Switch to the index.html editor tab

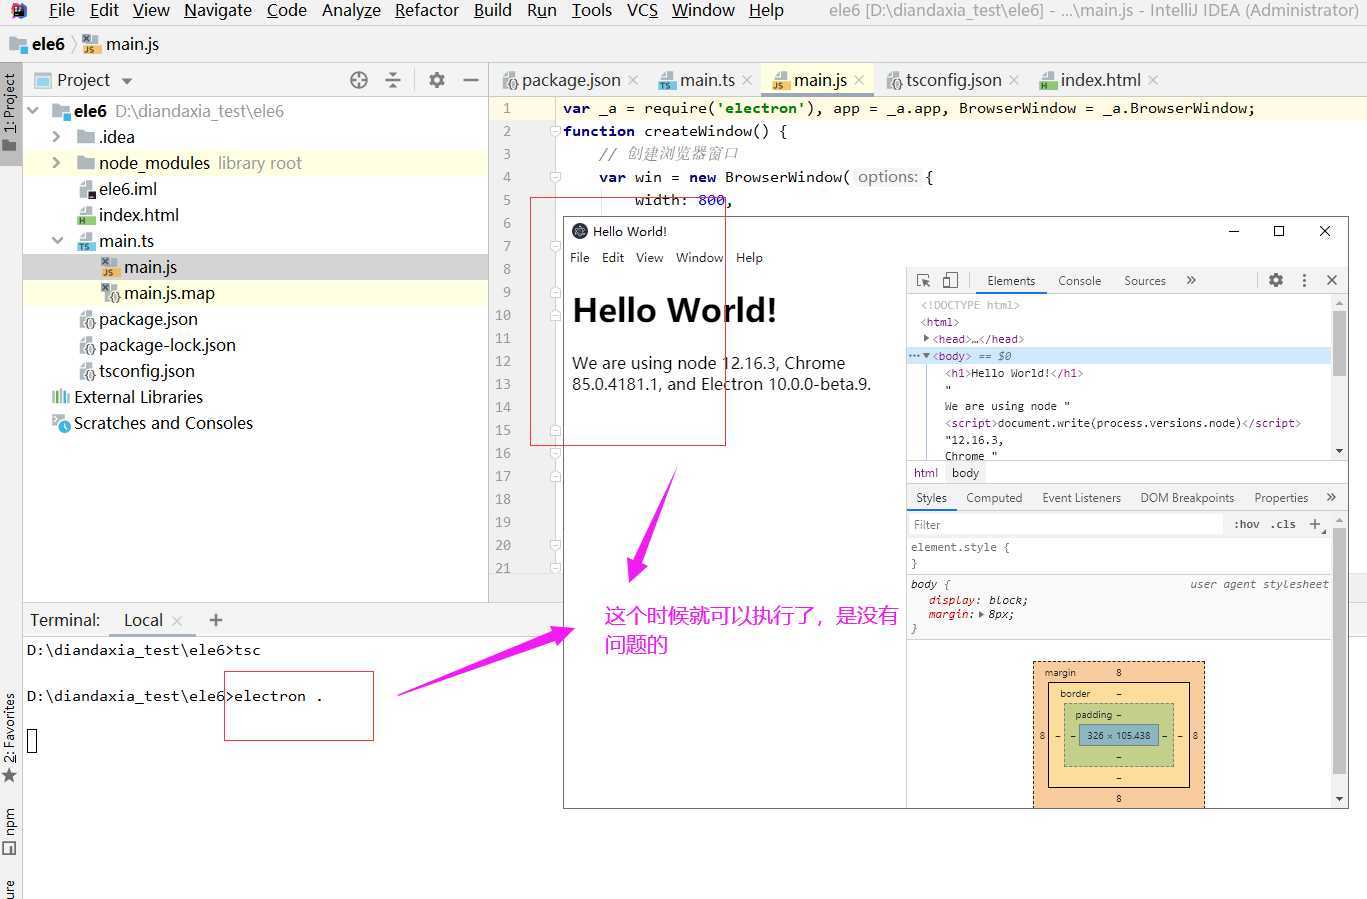pyautogui.click(x=1100, y=80)
